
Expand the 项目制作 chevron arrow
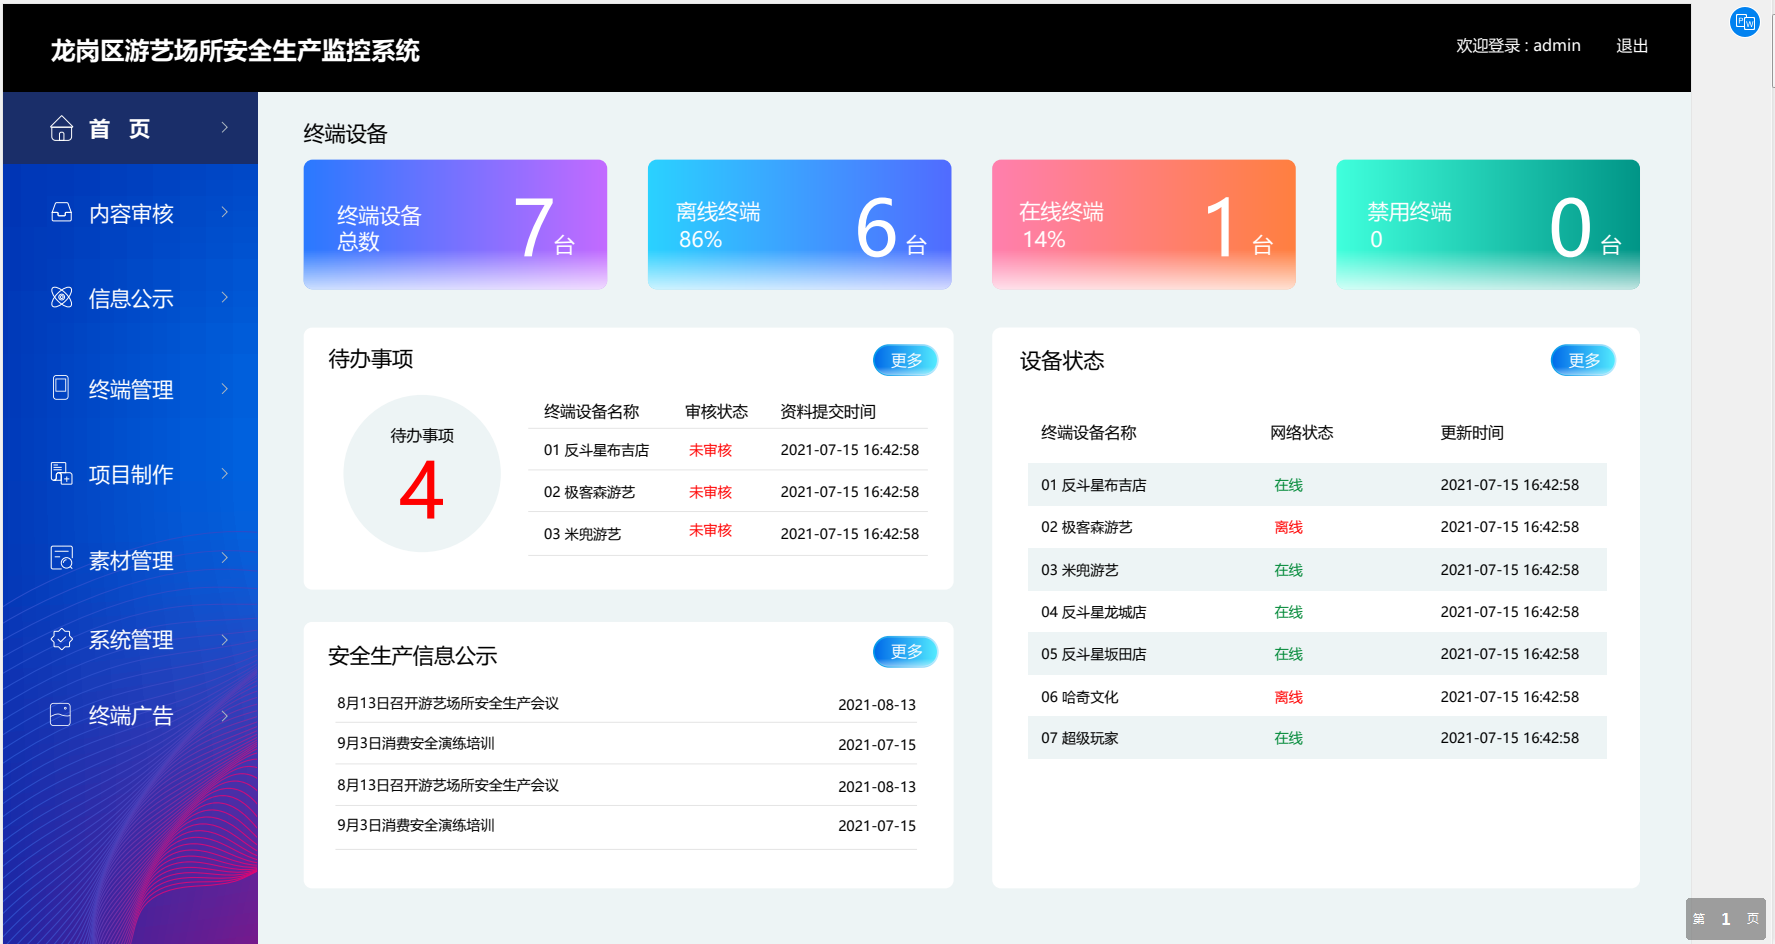pos(225,473)
